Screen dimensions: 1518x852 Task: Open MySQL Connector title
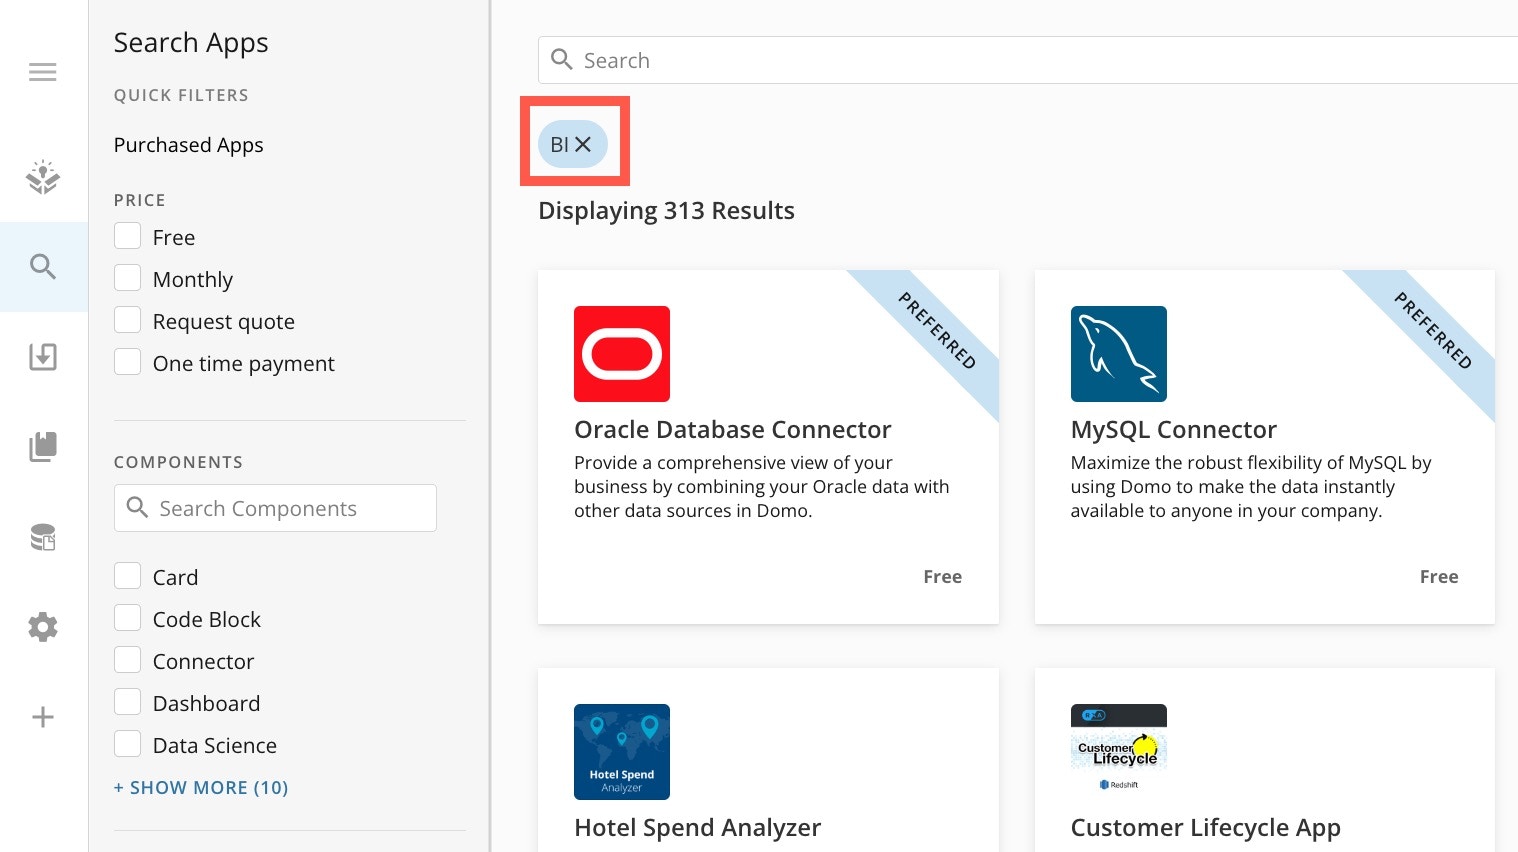[1174, 430]
